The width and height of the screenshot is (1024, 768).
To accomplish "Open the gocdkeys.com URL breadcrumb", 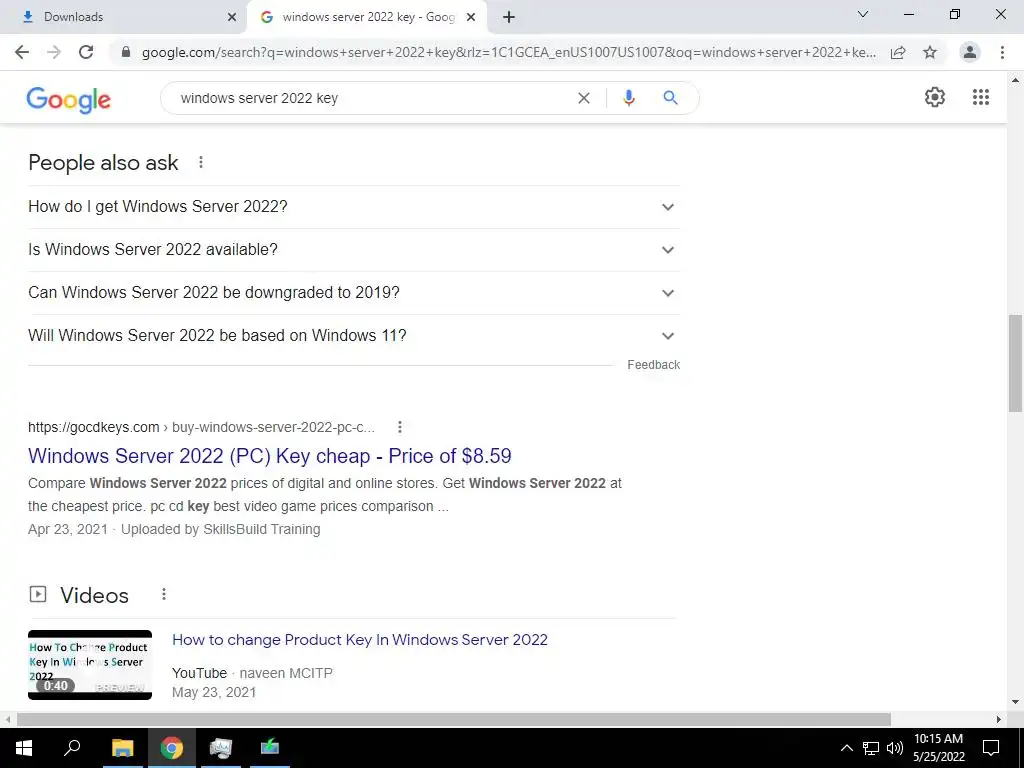I will tap(201, 427).
